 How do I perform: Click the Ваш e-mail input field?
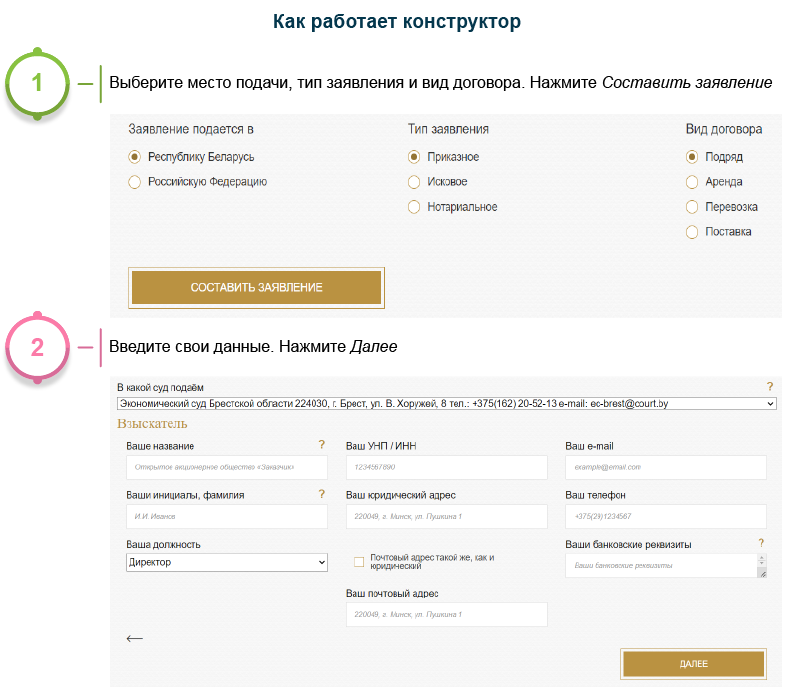tap(666, 467)
